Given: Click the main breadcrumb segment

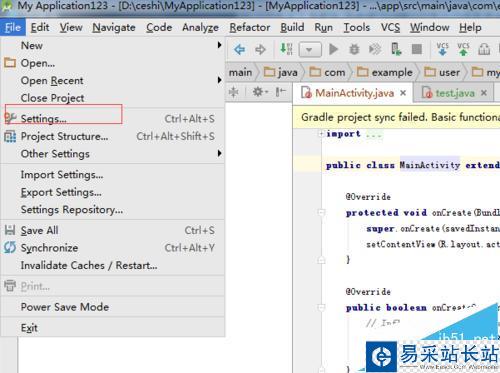Looking at the screenshot, I should 240,72.
